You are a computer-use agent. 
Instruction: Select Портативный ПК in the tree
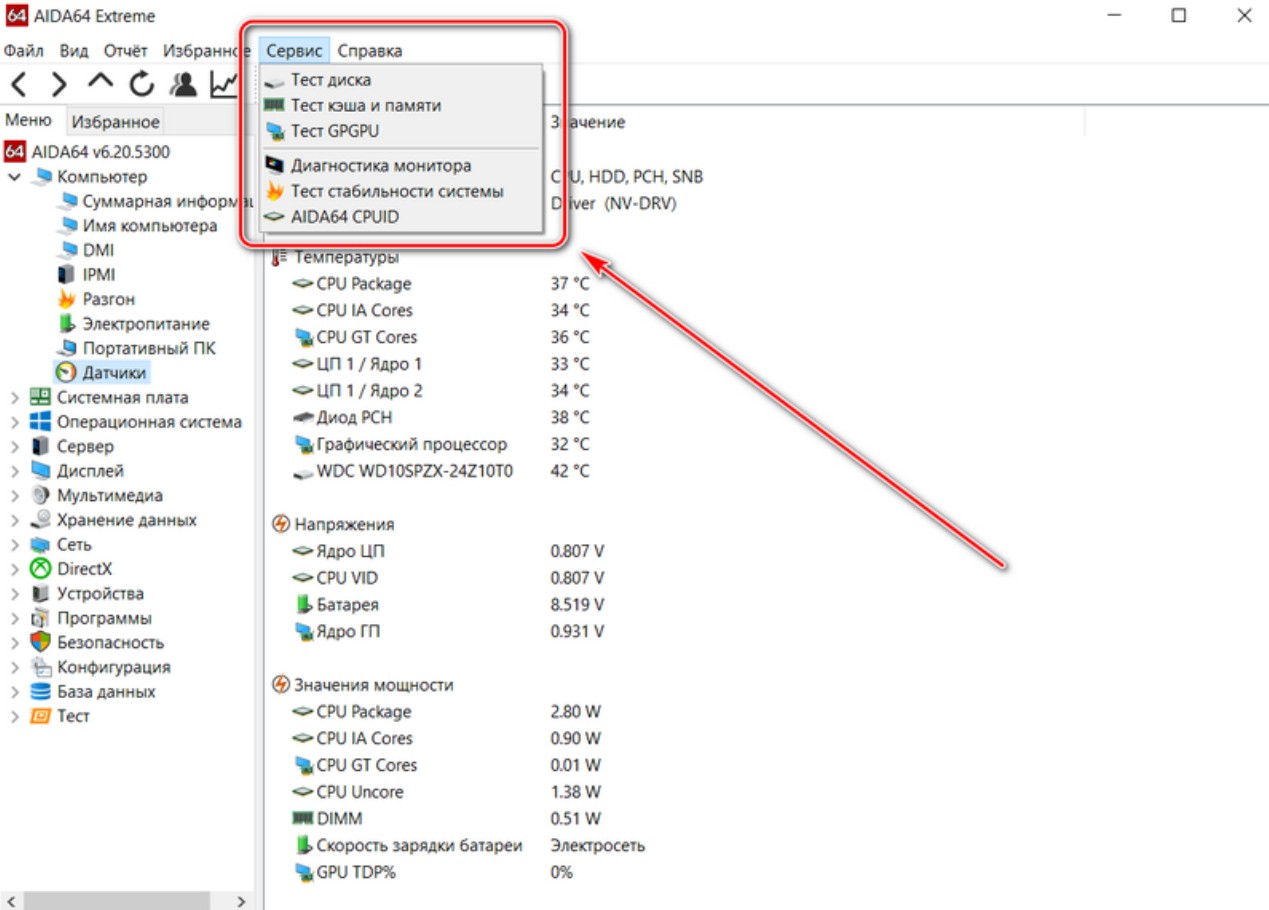149,348
